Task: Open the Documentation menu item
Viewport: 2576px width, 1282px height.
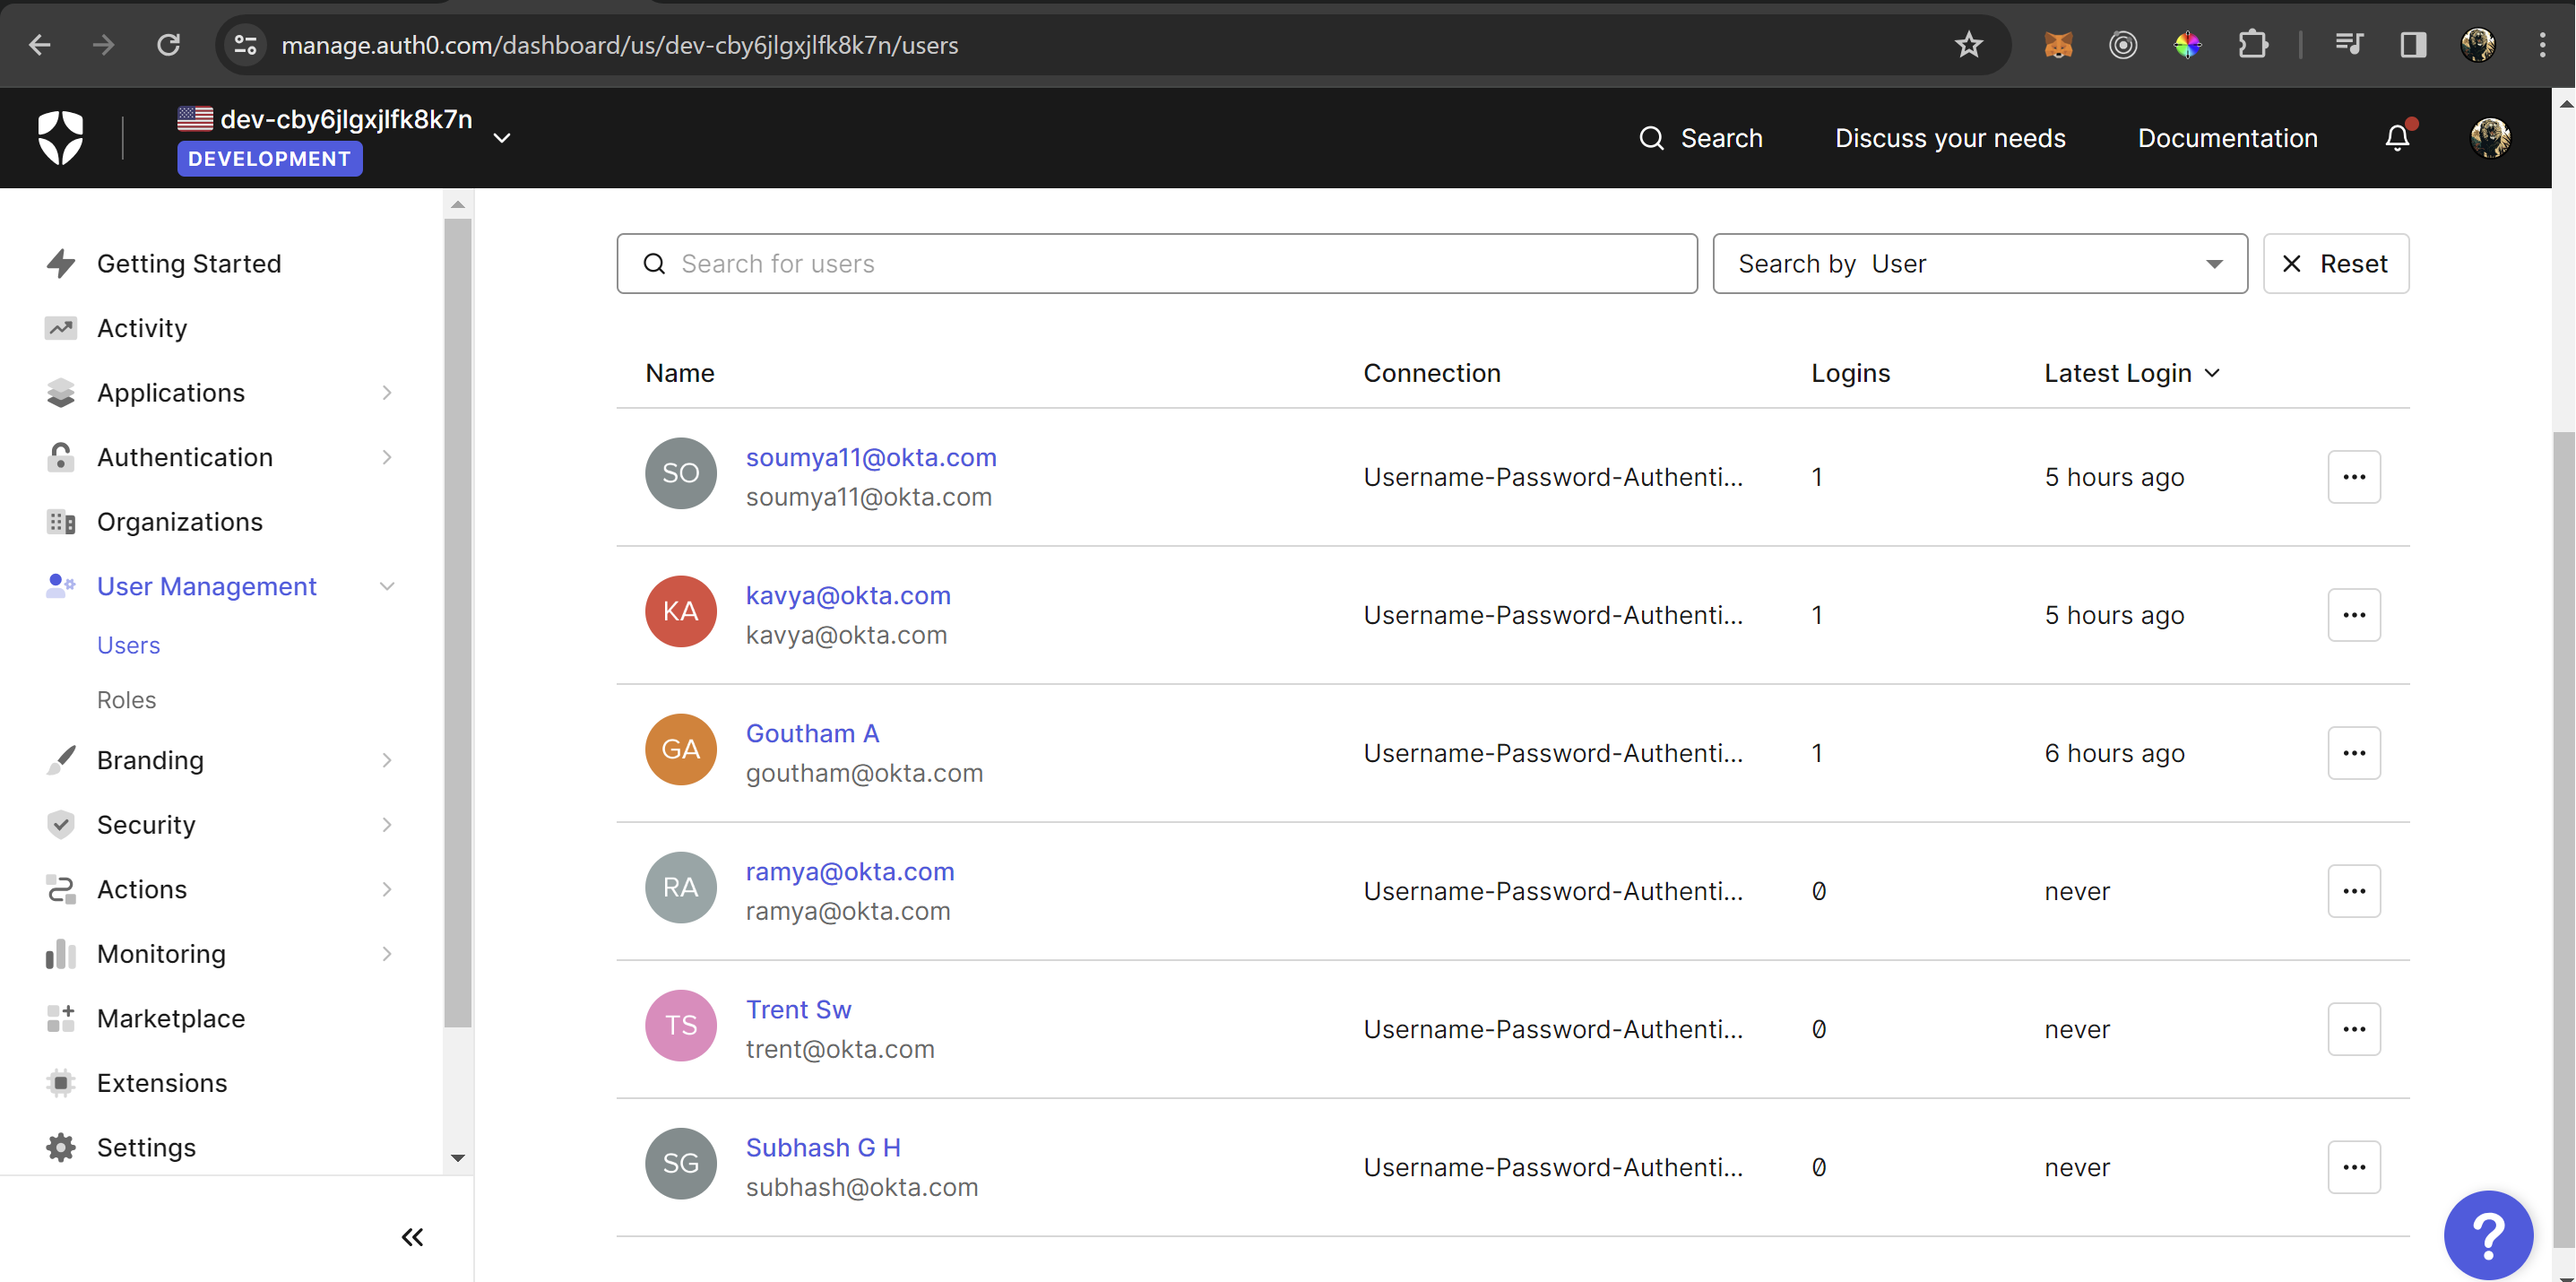Action: (x=2228, y=138)
